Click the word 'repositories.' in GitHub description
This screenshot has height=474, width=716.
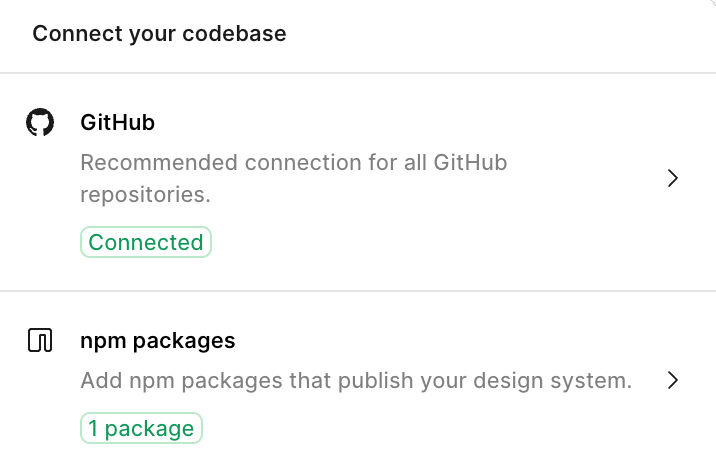145,195
